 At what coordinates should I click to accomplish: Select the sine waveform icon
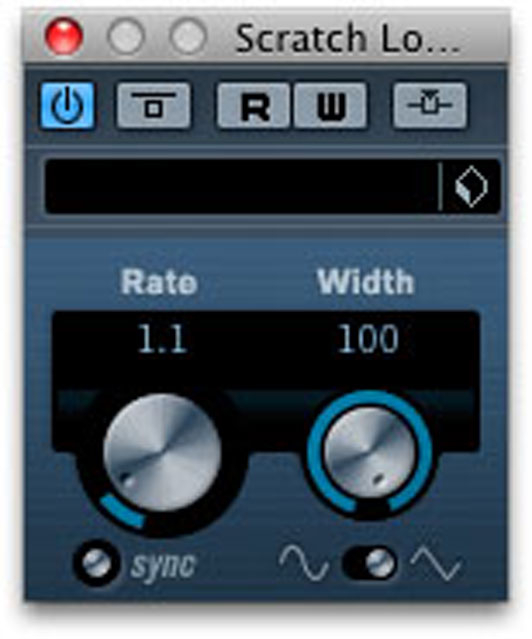(x=304, y=563)
